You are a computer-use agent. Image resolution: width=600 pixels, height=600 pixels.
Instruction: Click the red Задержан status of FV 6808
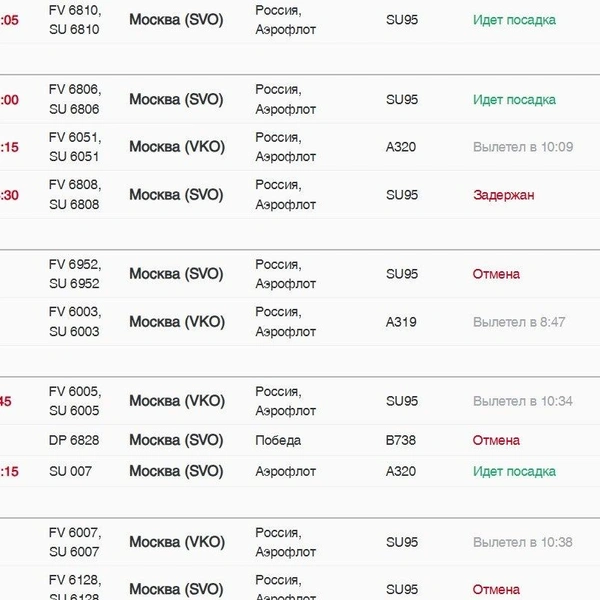point(504,195)
